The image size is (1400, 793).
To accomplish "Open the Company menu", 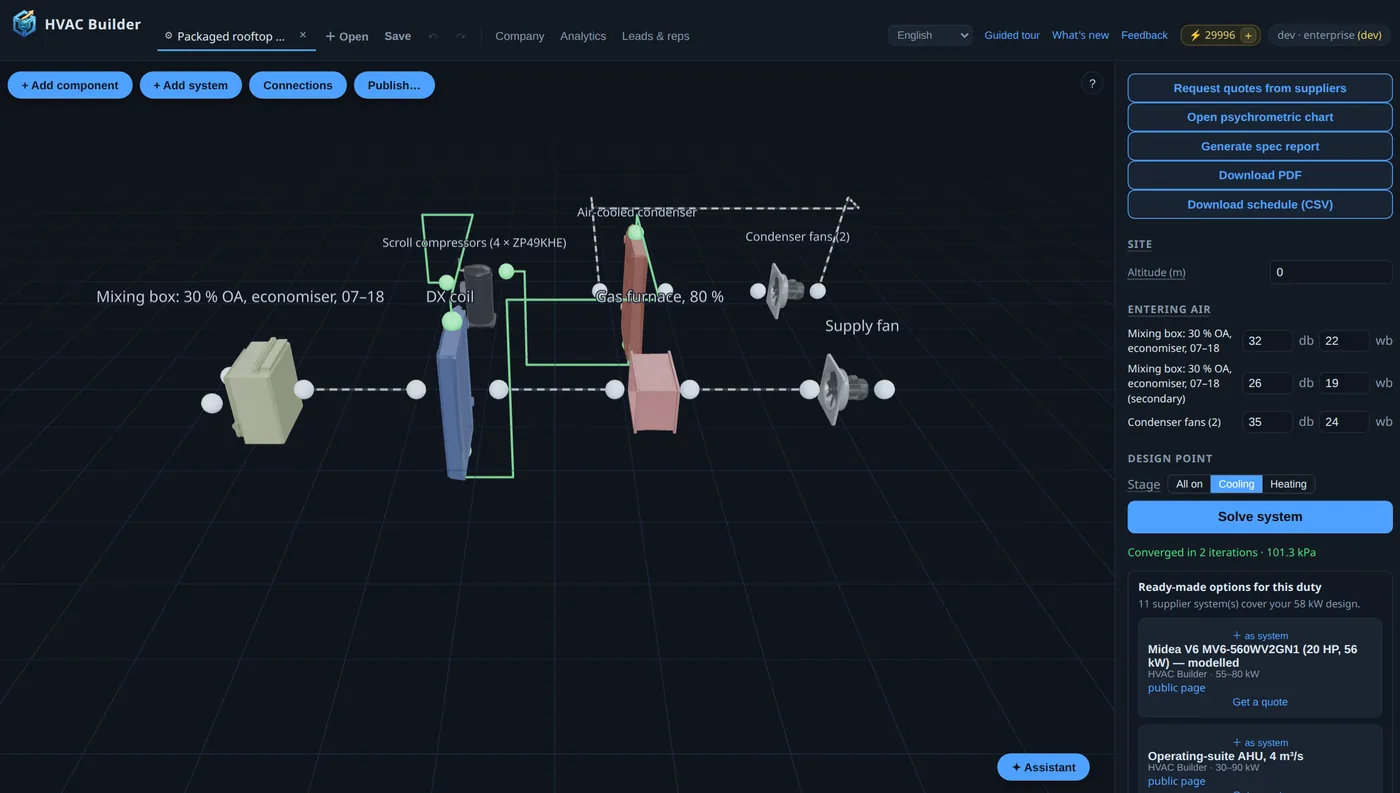I will 520,36.
